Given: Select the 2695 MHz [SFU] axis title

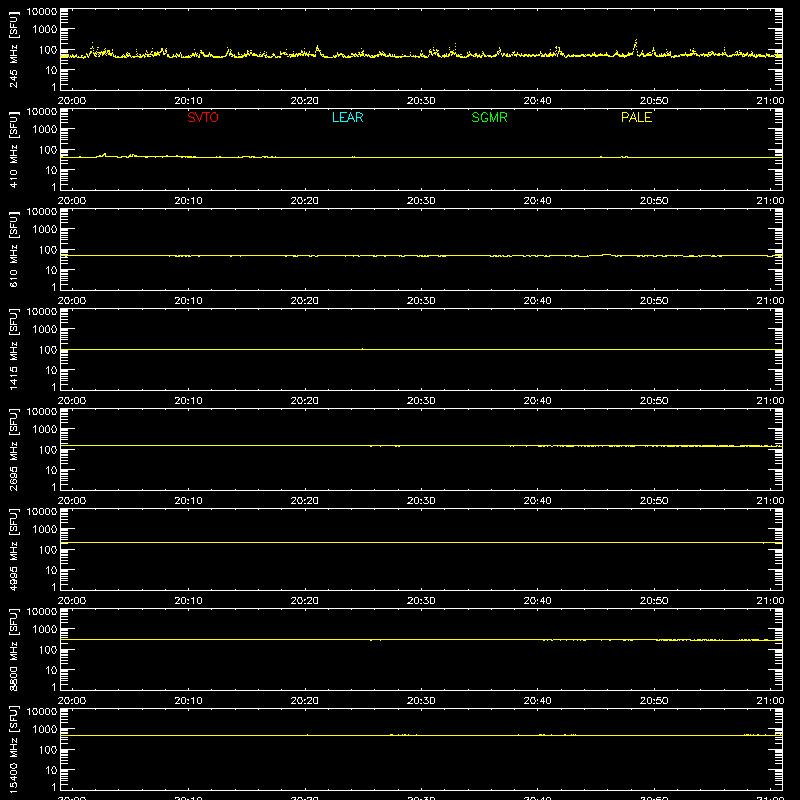Looking at the screenshot, I should click(x=14, y=449).
